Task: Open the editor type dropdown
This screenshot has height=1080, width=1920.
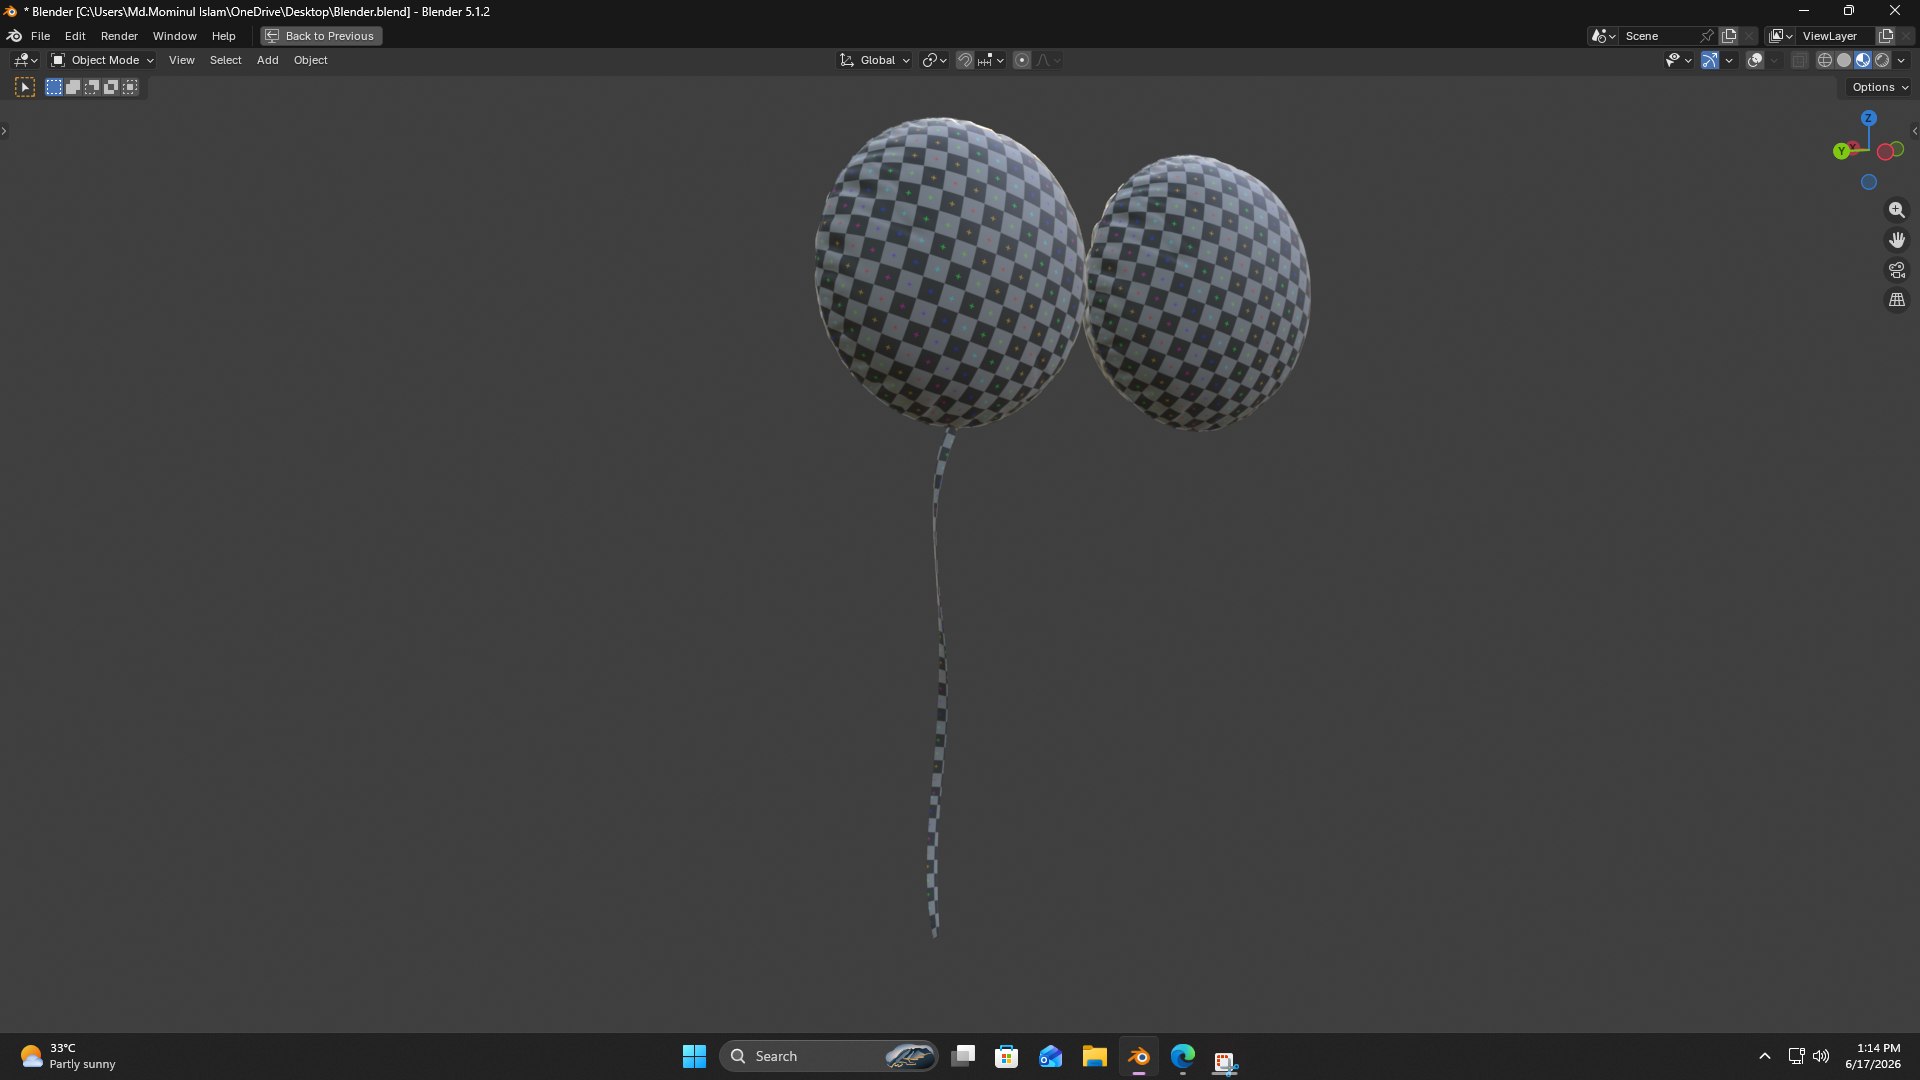Action: click(x=25, y=60)
